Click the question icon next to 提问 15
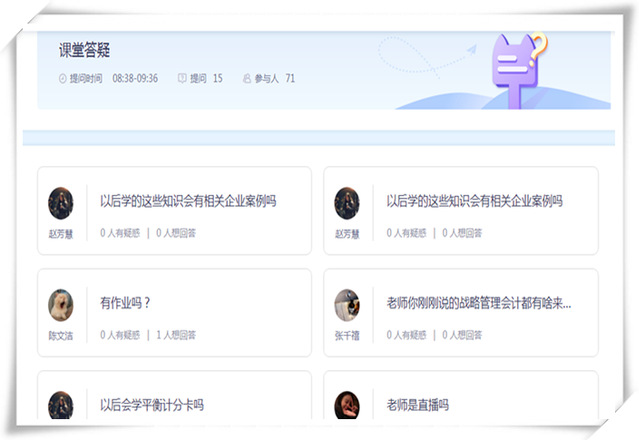639x440 pixels. pyautogui.click(x=181, y=78)
